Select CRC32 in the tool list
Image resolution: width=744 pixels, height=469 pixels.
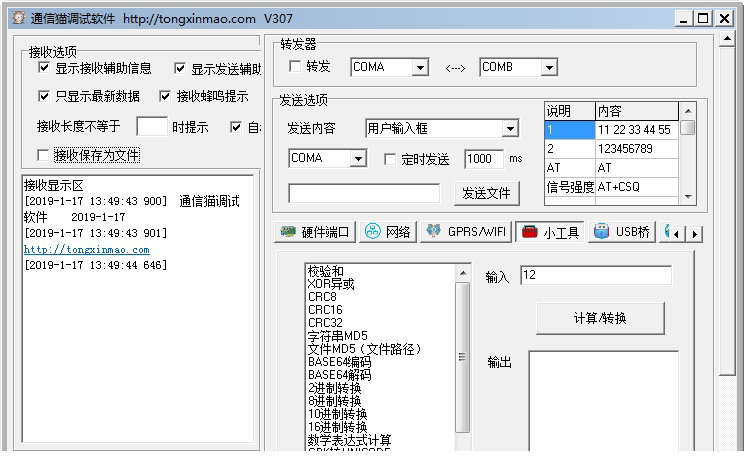click(325, 322)
